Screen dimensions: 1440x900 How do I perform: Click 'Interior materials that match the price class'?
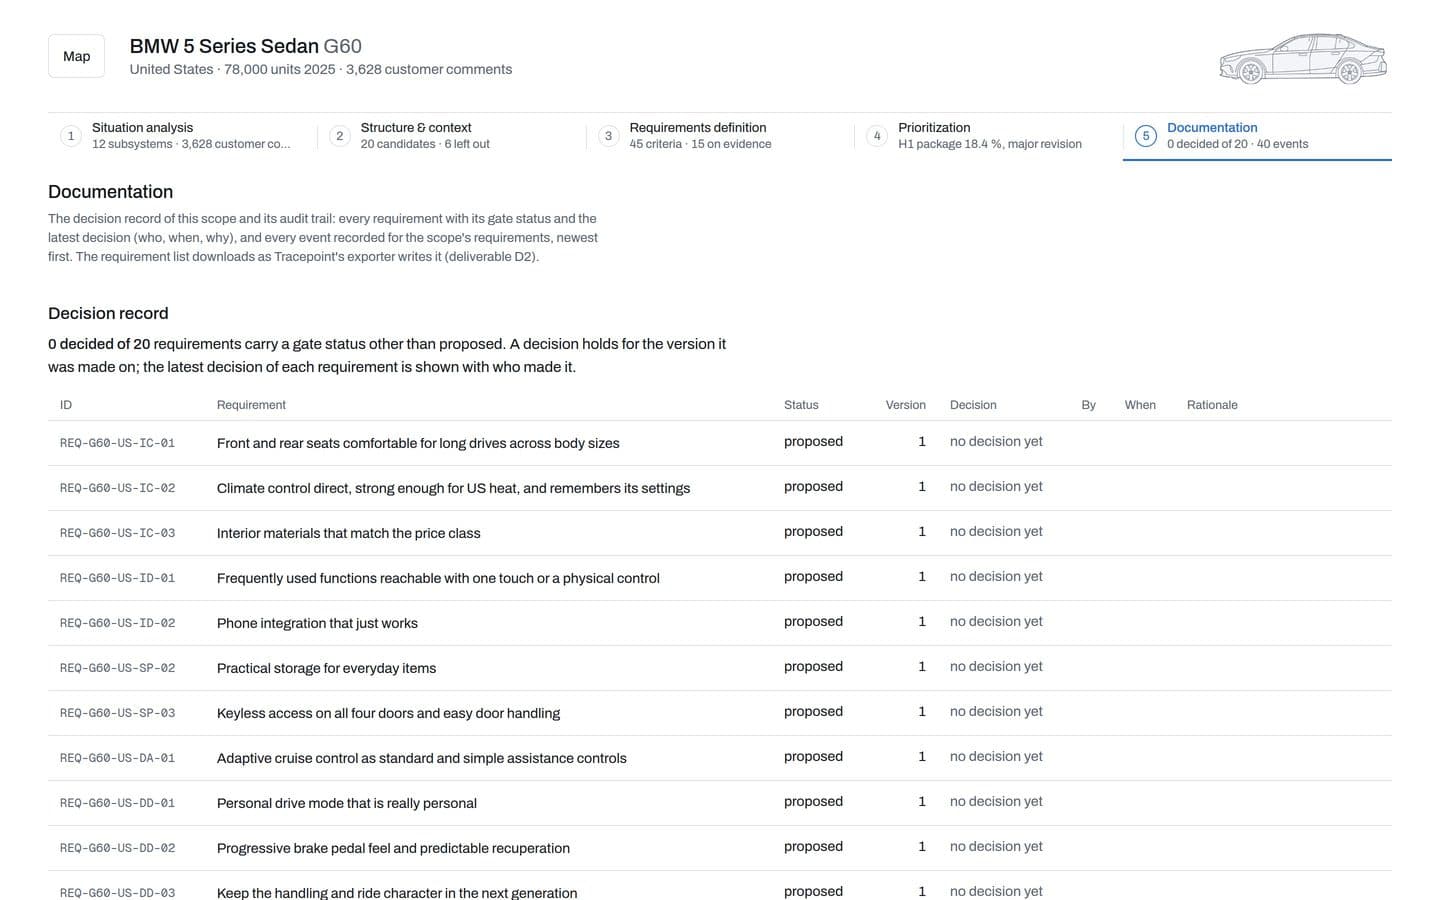[348, 533]
